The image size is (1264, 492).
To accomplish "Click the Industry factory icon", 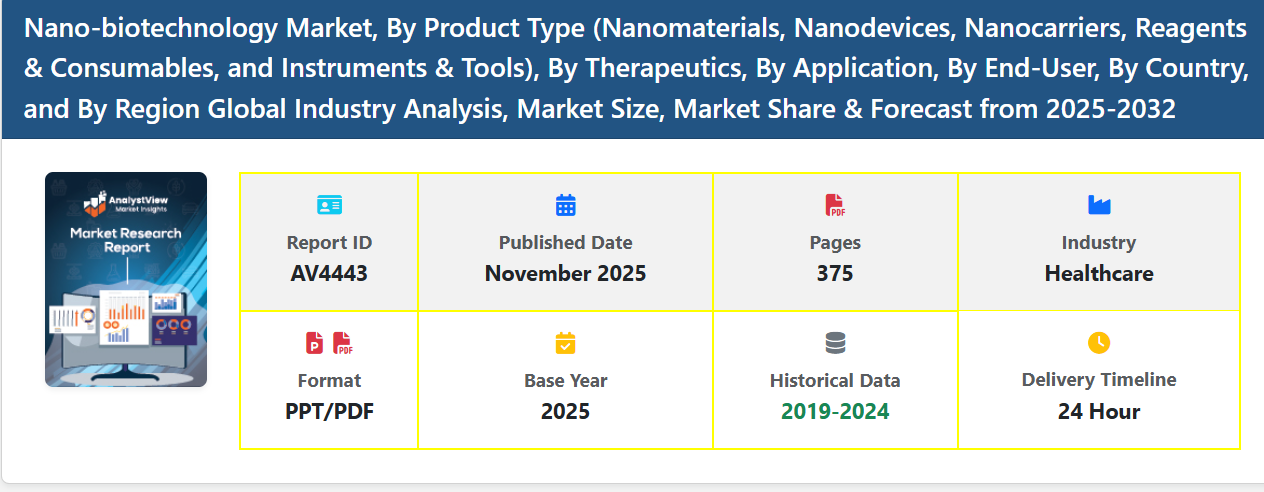I will click(x=1099, y=205).
